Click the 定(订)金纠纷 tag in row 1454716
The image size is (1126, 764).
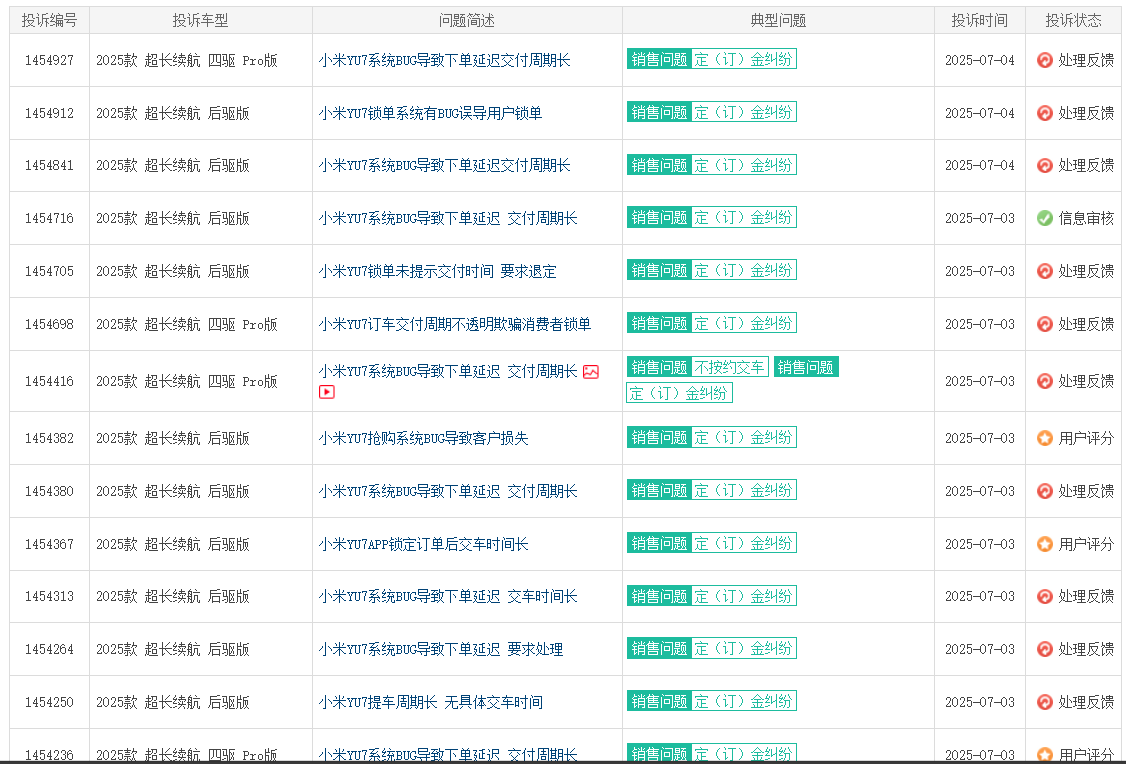744,218
